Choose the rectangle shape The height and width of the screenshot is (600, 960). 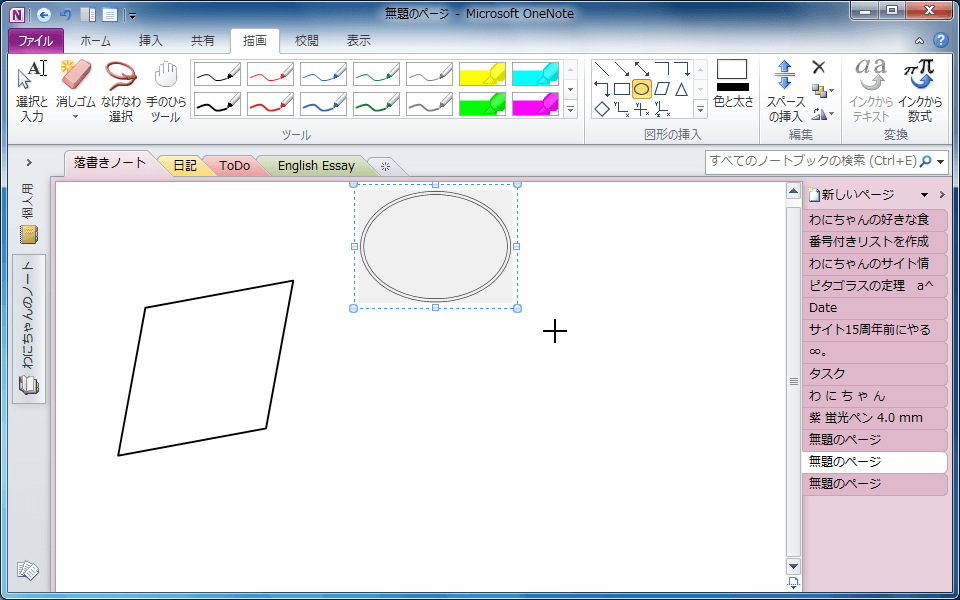(x=621, y=89)
